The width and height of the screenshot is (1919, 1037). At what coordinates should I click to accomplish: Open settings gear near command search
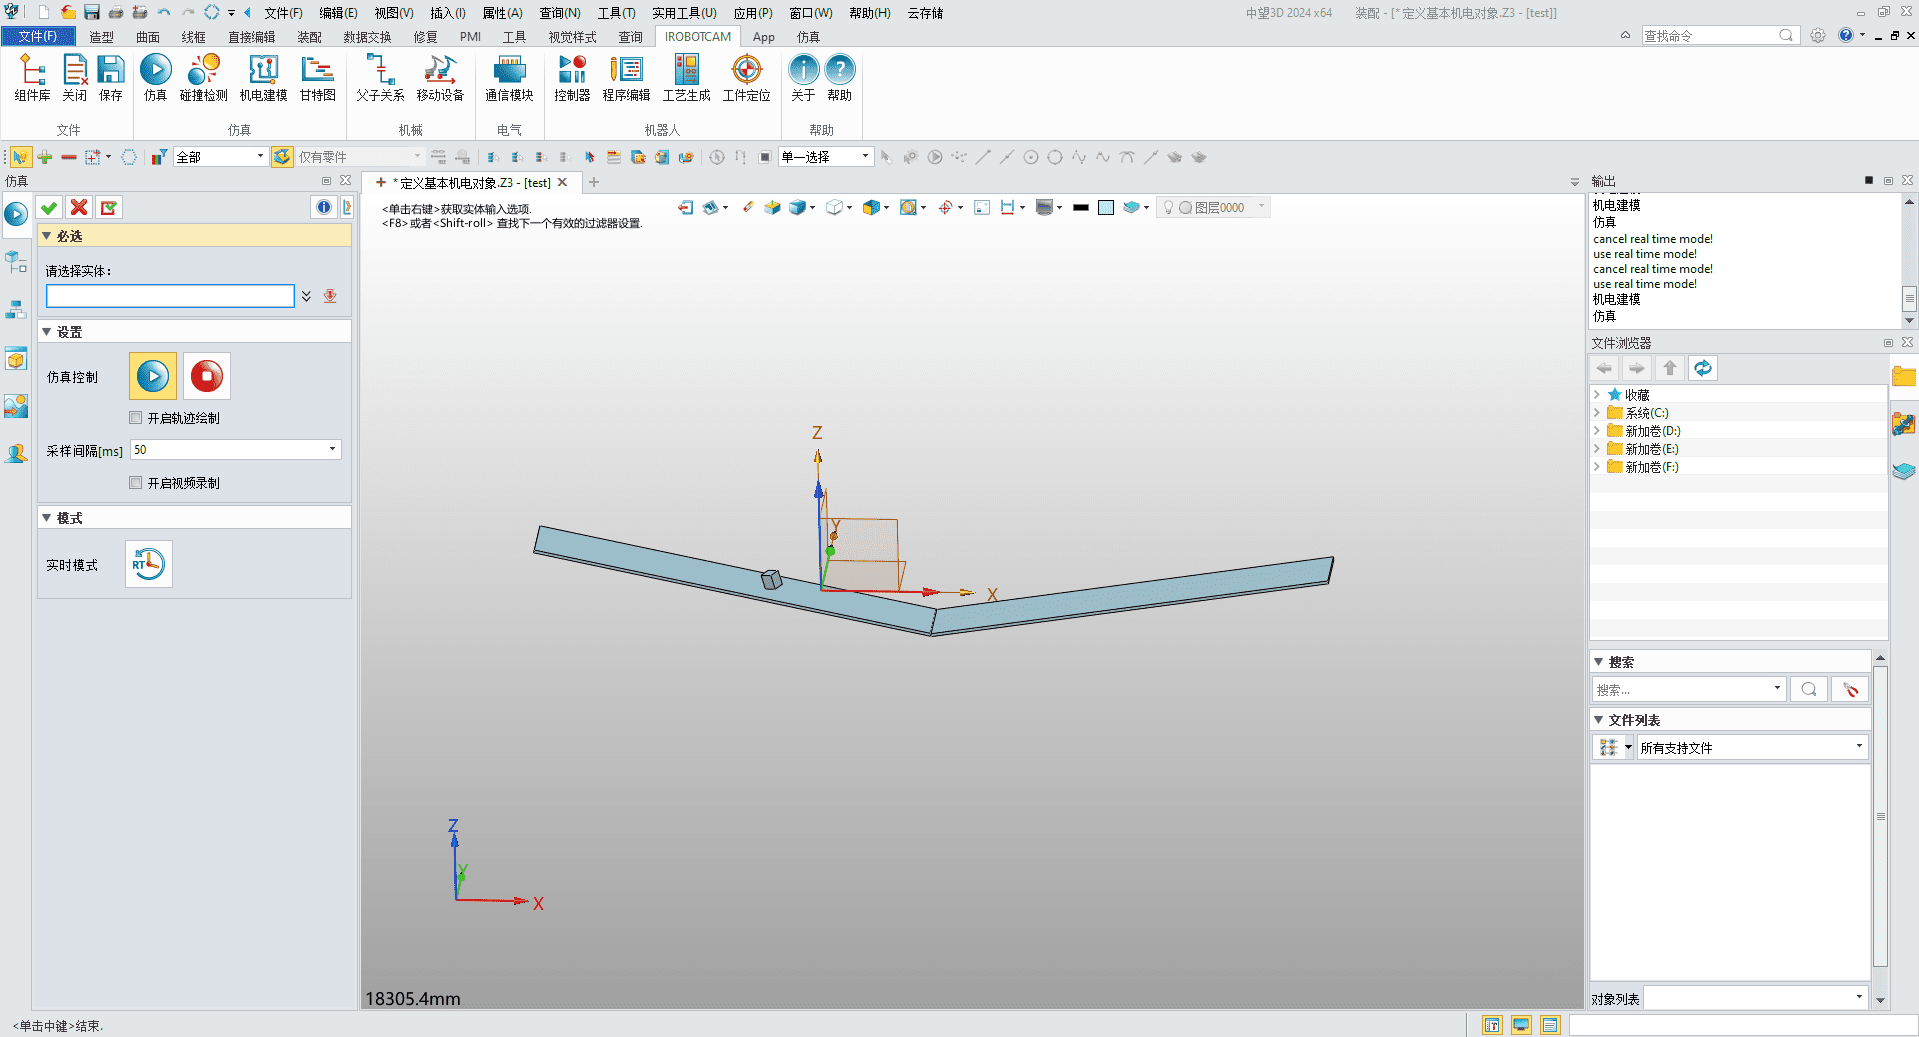point(1818,35)
